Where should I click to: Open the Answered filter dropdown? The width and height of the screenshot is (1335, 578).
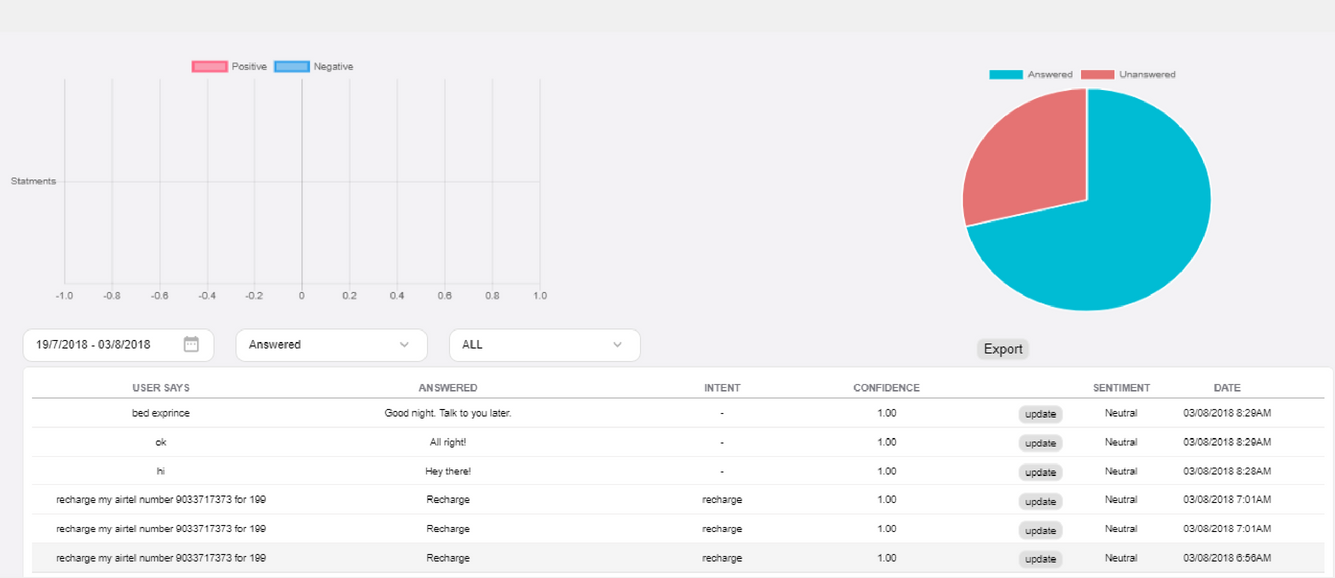coord(331,345)
